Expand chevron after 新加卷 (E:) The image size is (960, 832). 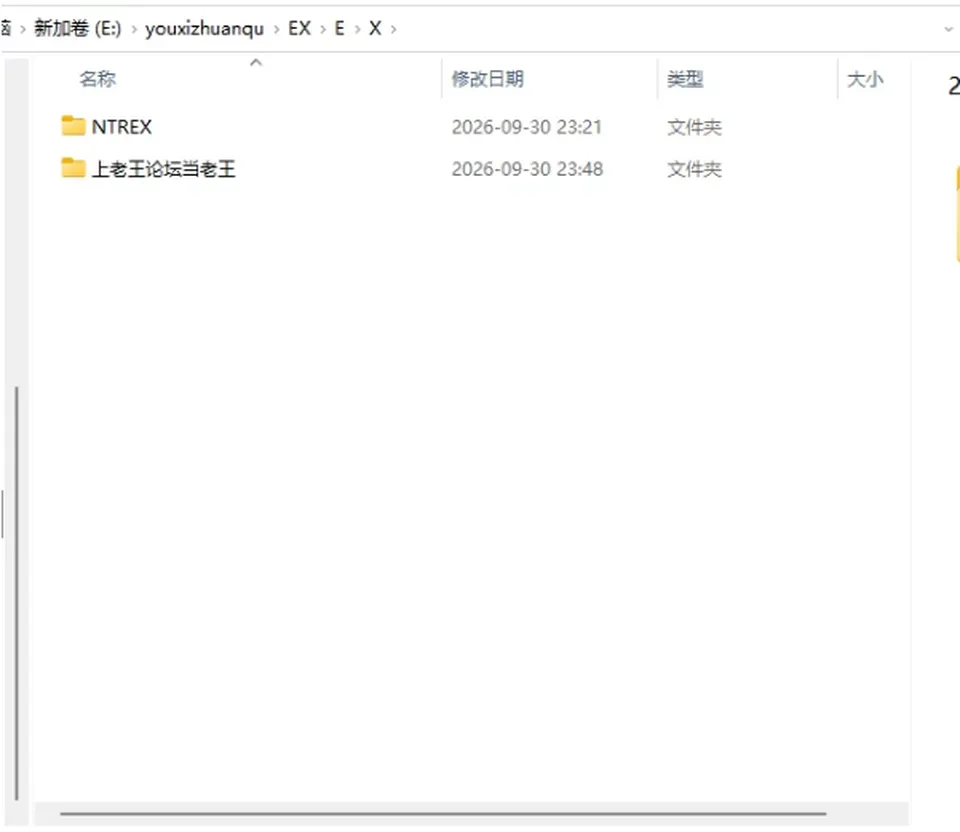133,29
